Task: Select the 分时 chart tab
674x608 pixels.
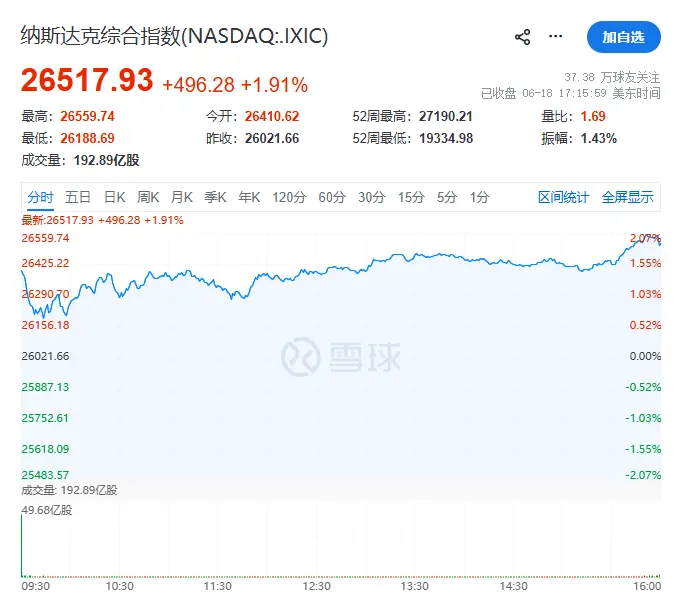Action: coord(40,197)
